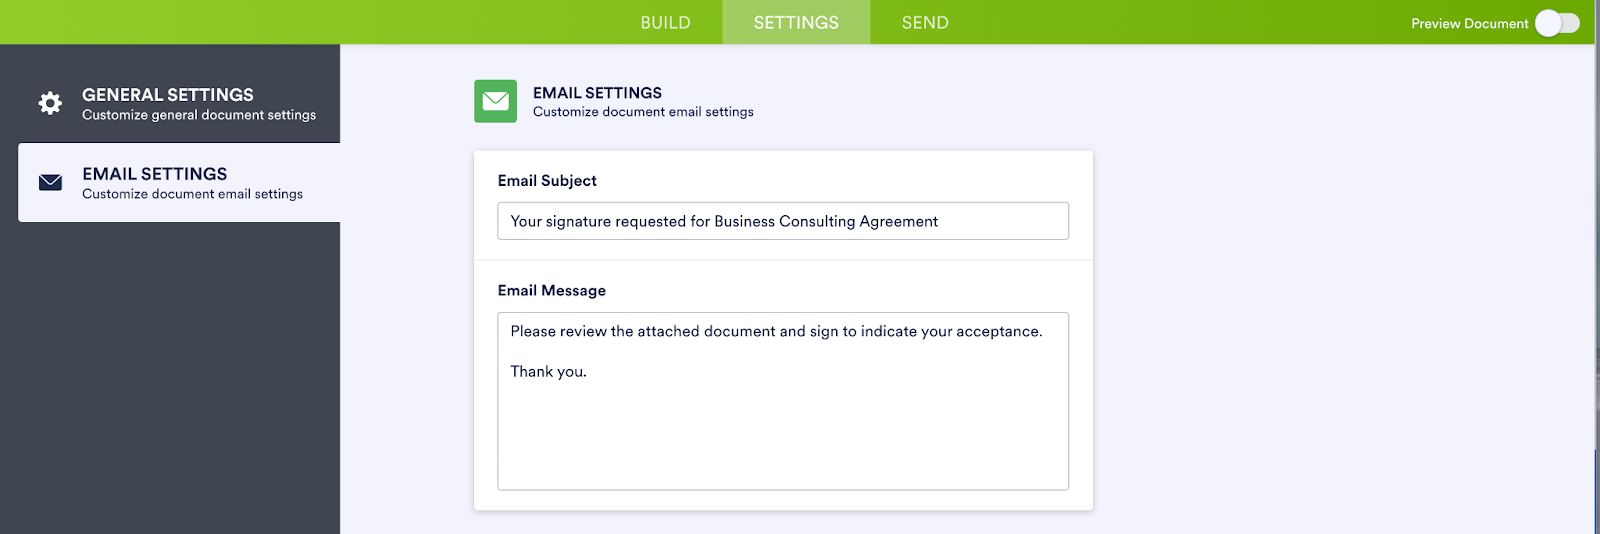Click the Preview Document label text
This screenshot has width=1600, height=534.
[x=1469, y=23]
